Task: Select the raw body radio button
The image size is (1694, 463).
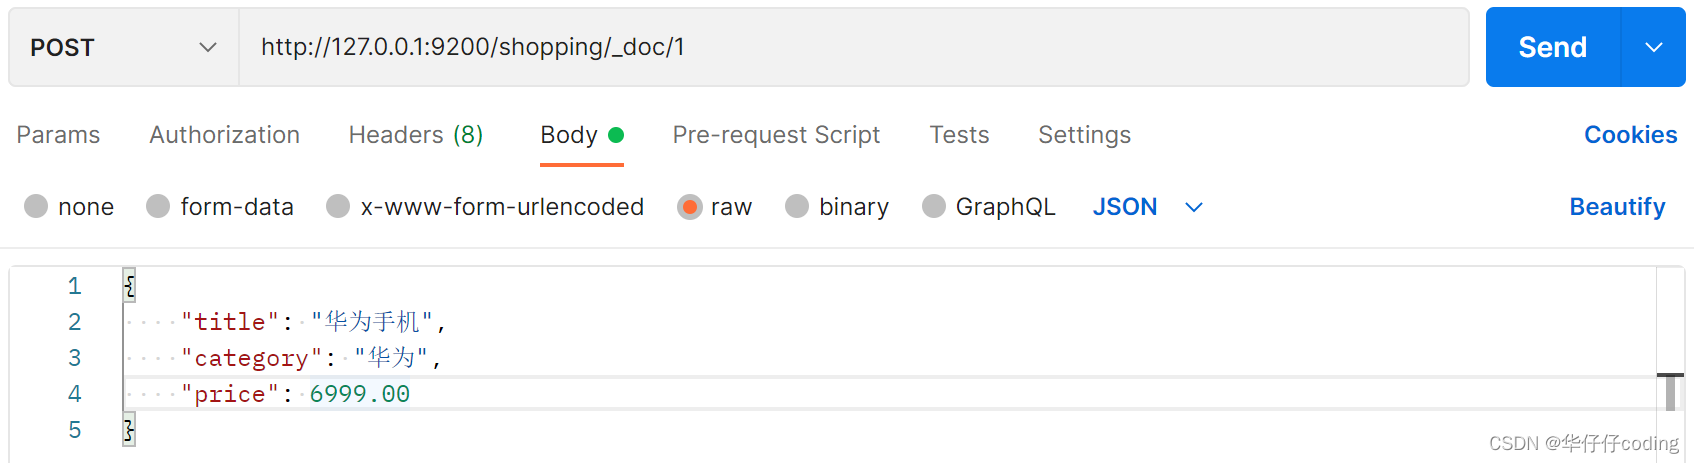Action: (x=689, y=207)
